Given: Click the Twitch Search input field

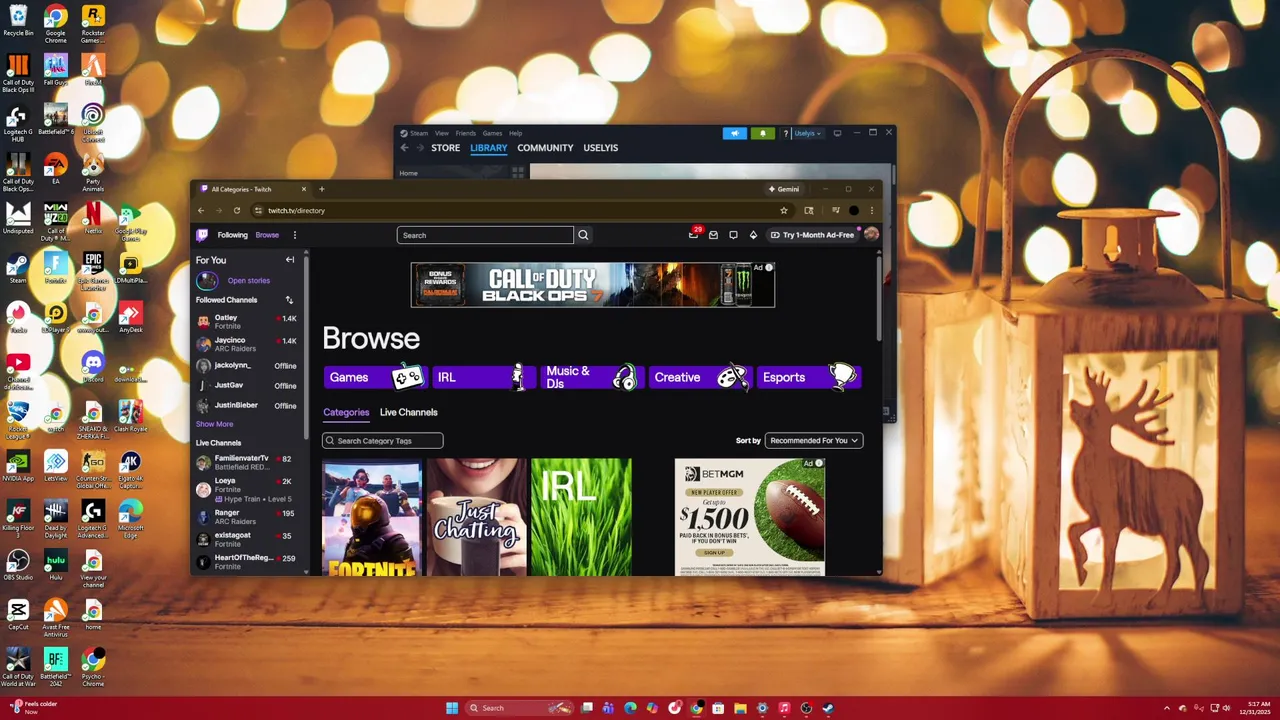Looking at the screenshot, I should (x=485, y=235).
